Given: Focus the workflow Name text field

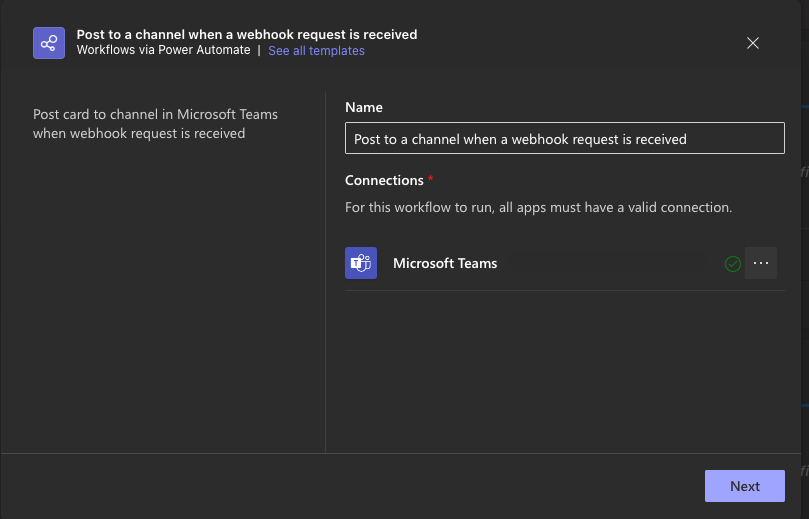Looking at the screenshot, I should tap(564, 139).
